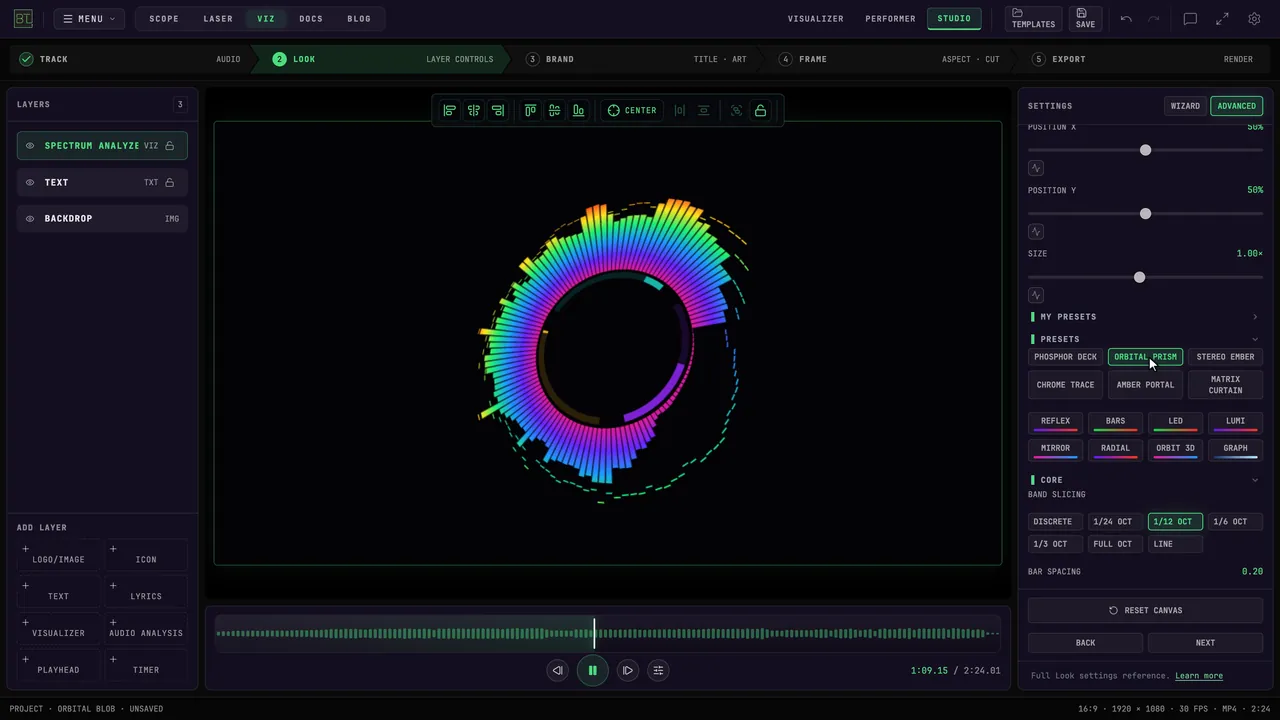1280x720 pixels.
Task: Align layer to top edge
Action: click(530, 110)
